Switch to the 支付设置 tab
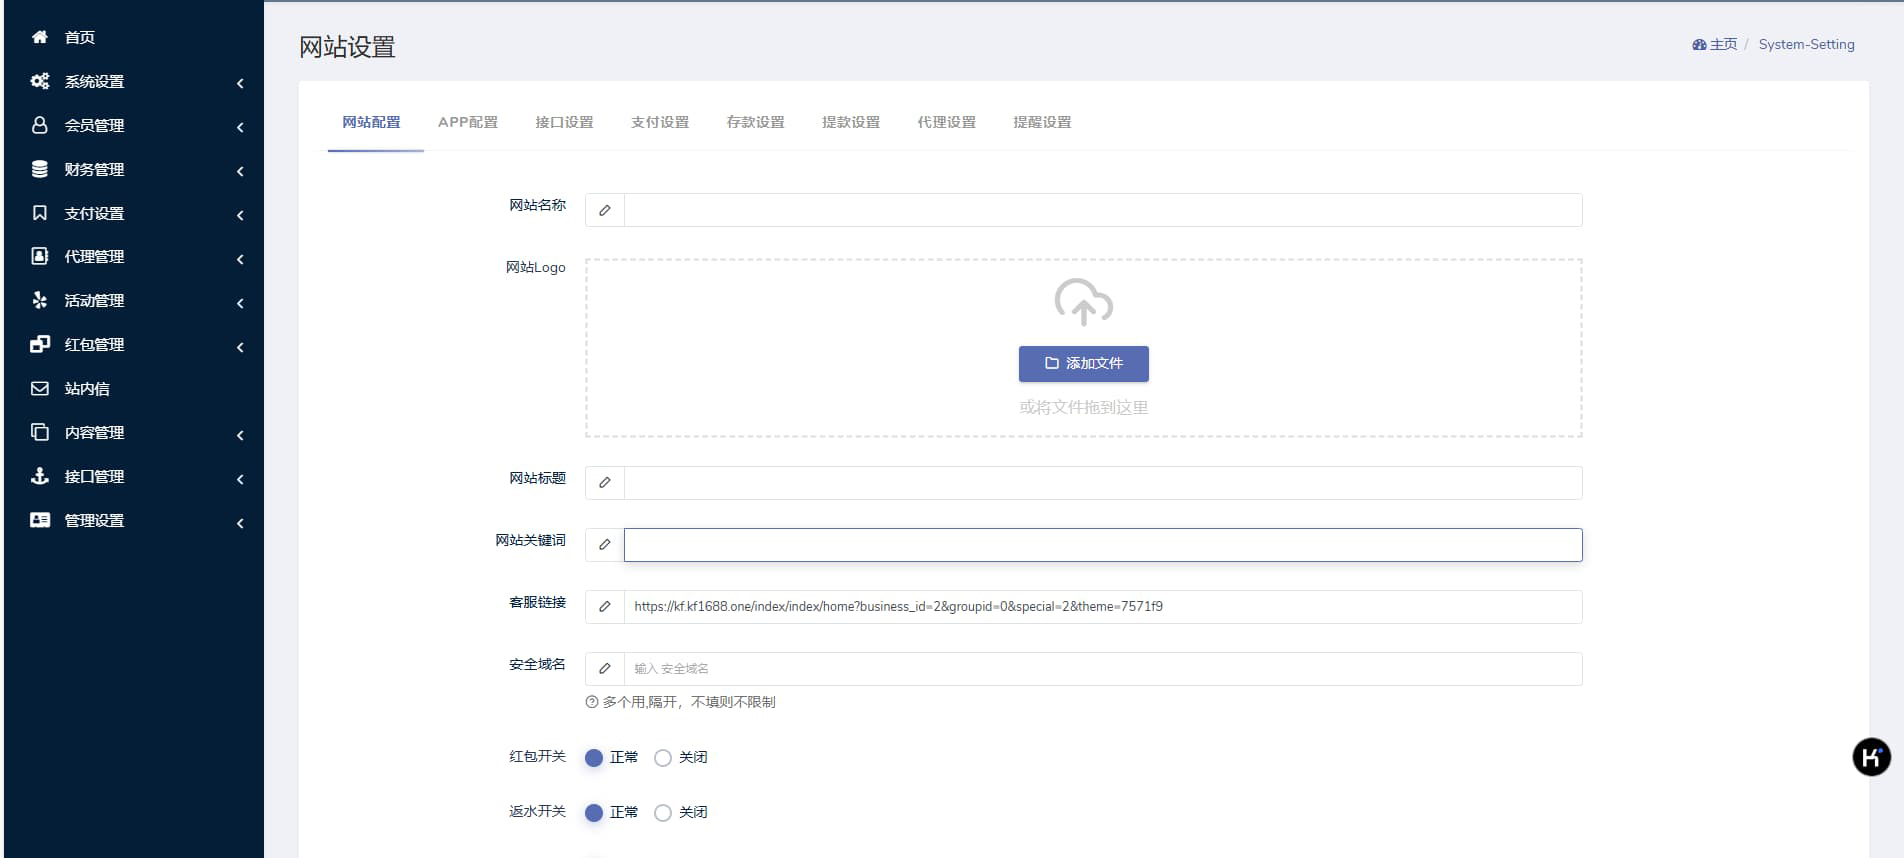Screen dimensions: 1904x858 coord(660,122)
